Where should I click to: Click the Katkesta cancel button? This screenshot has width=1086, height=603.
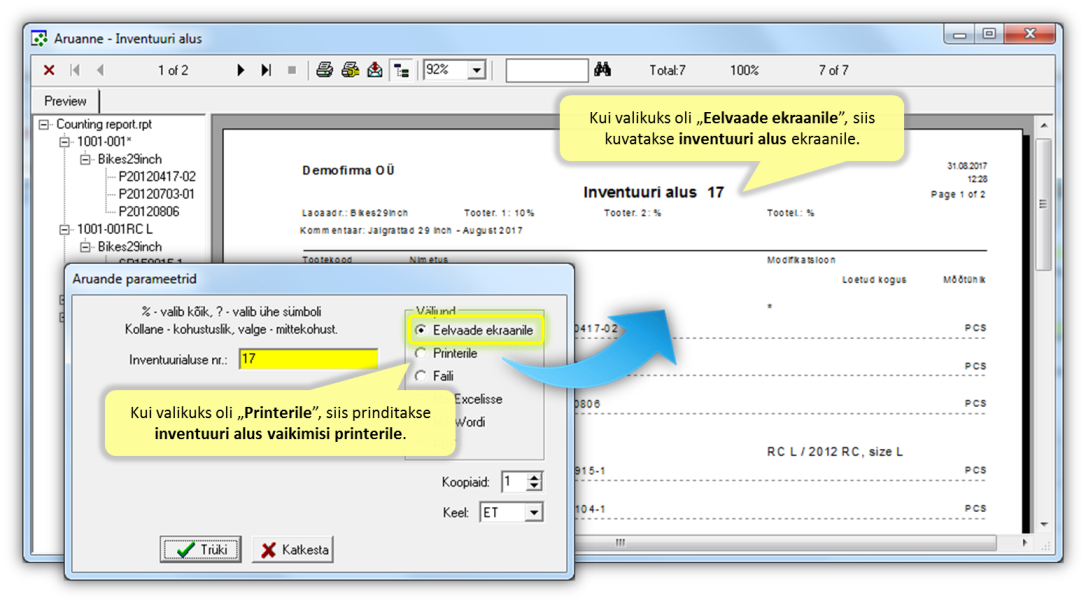(x=293, y=549)
